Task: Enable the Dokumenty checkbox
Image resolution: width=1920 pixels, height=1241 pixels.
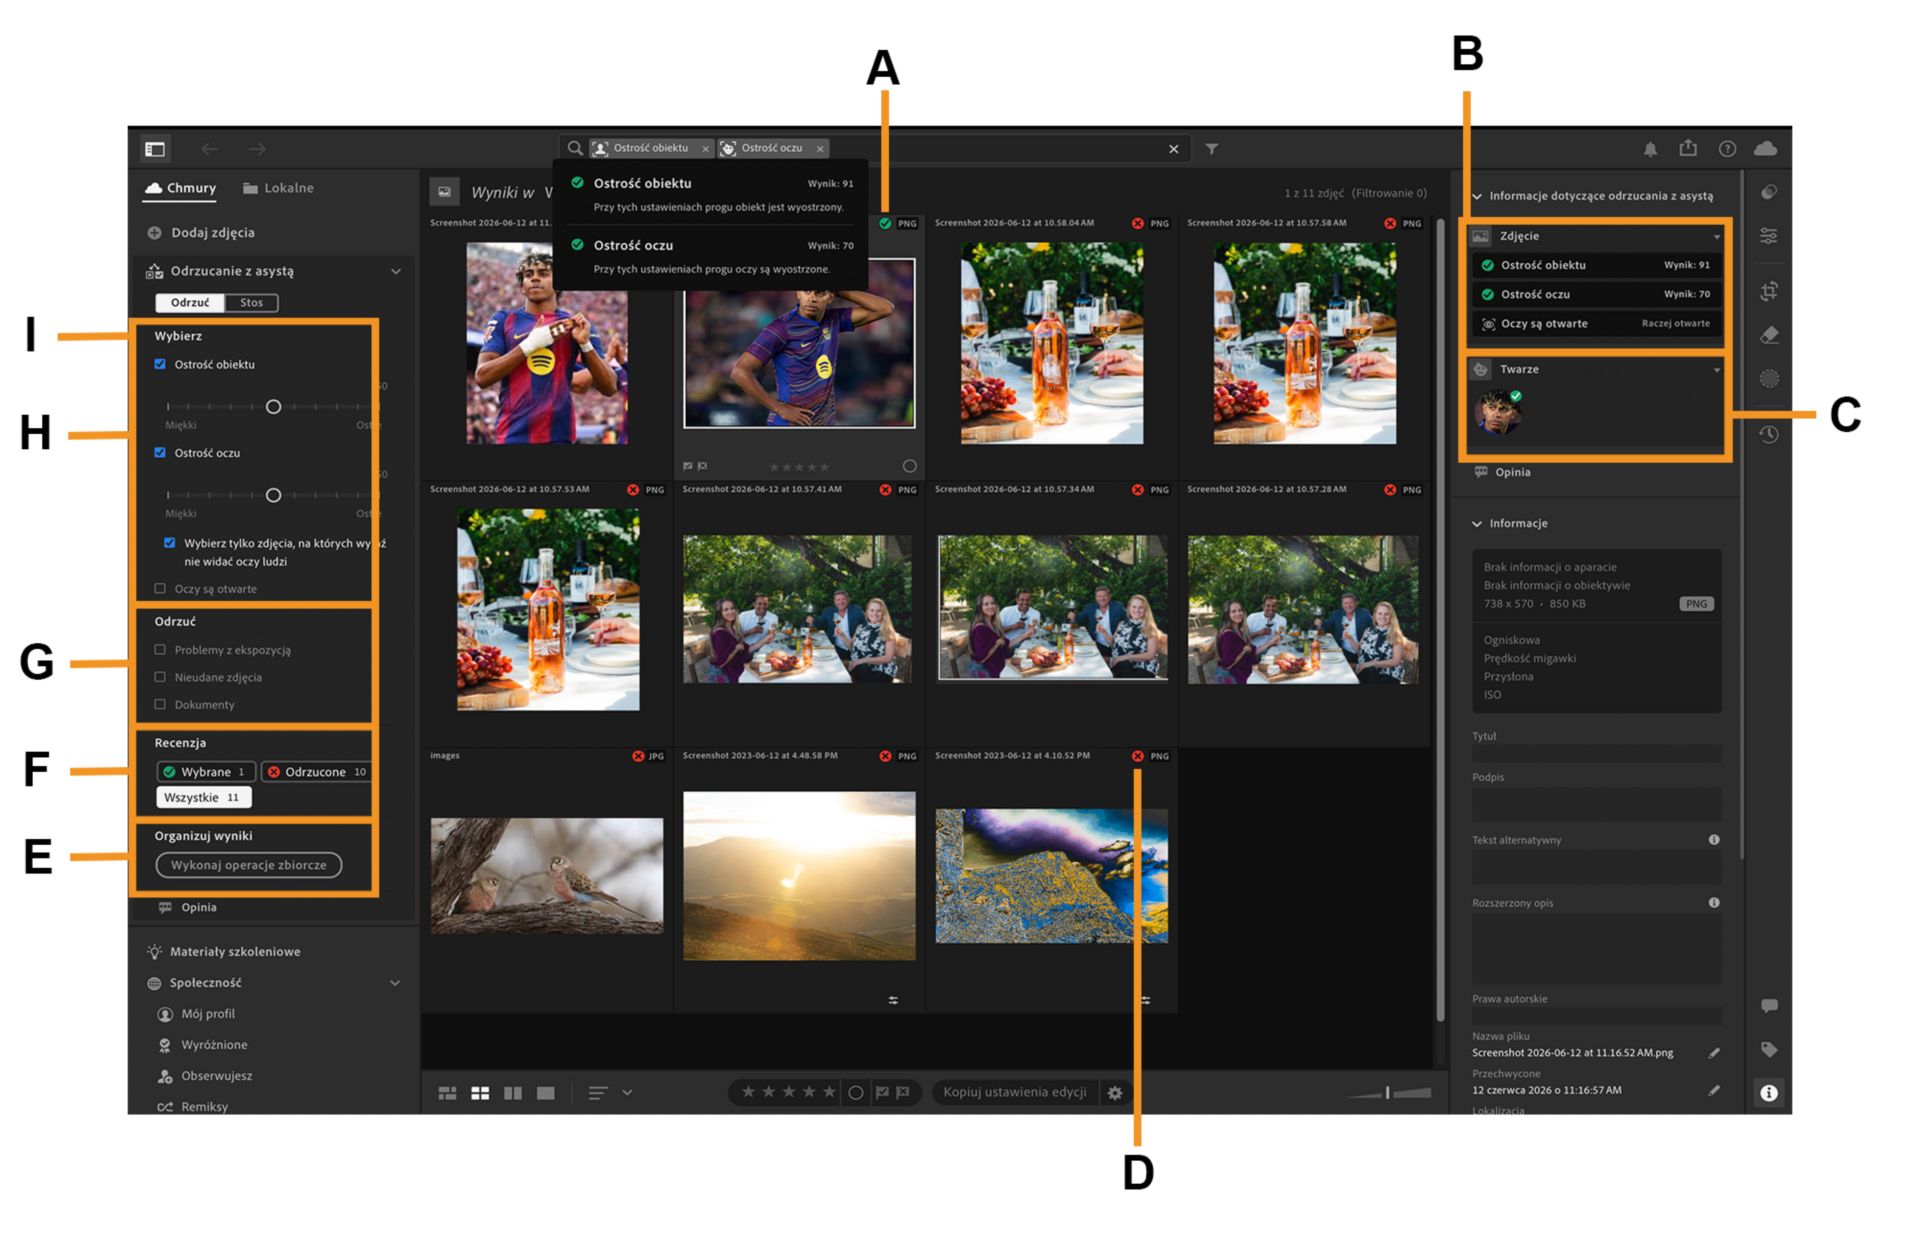Action: [160, 705]
